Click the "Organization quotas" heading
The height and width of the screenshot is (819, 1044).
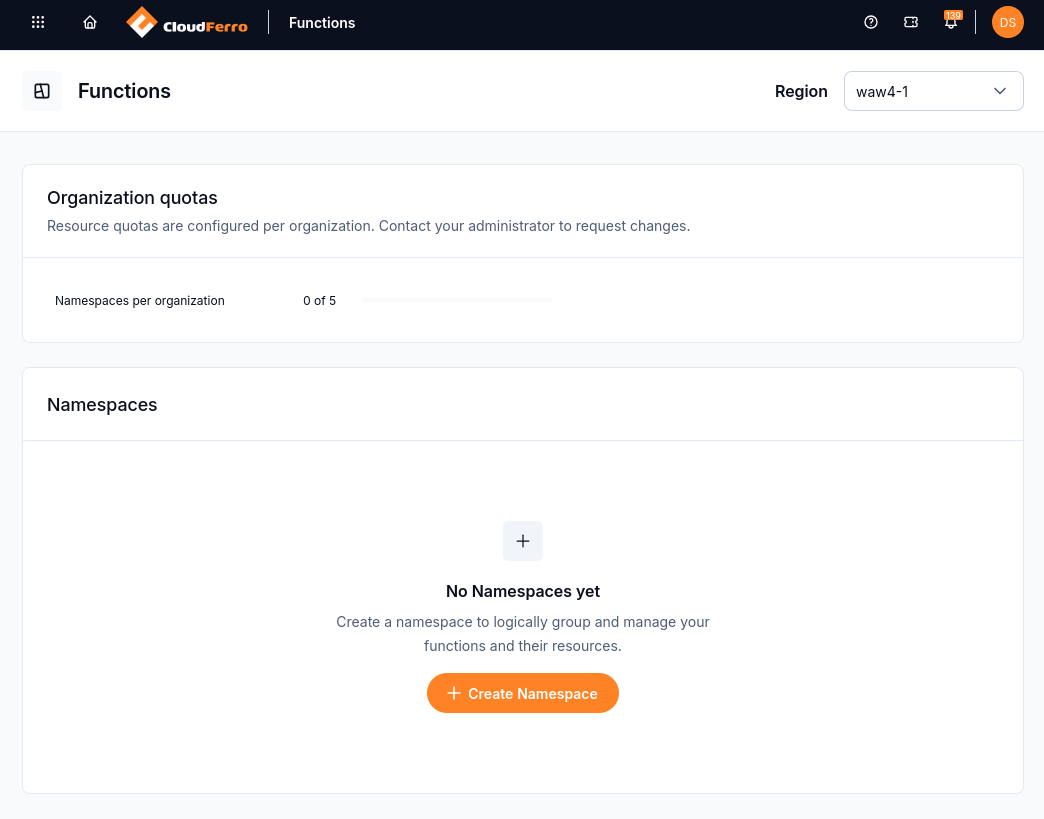(132, 198)
